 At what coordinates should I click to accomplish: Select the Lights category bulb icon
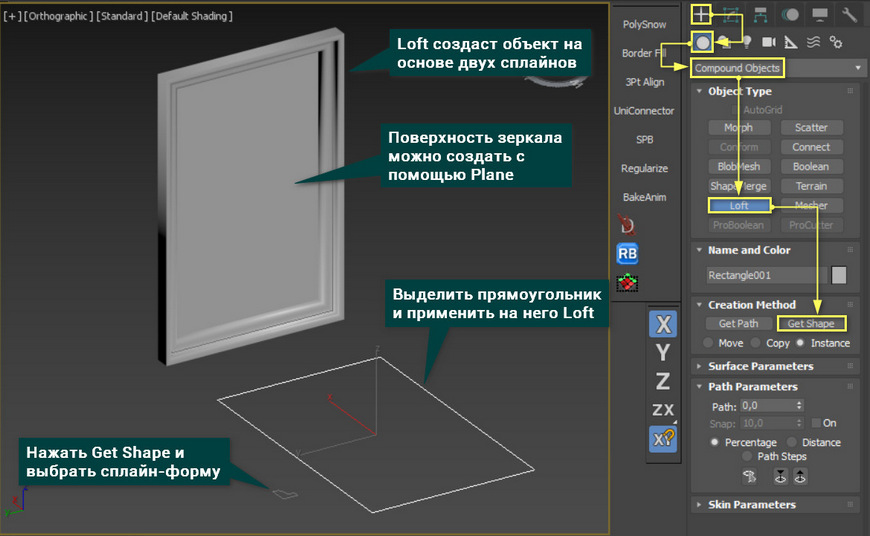click(x=747, y=42)
